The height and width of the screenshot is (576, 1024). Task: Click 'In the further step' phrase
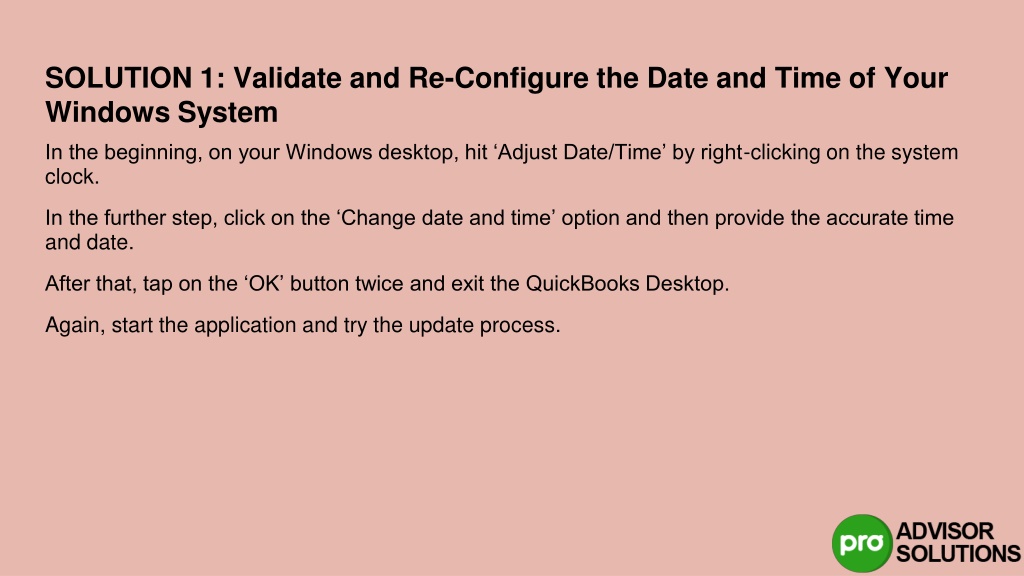(x=131, y=217)
